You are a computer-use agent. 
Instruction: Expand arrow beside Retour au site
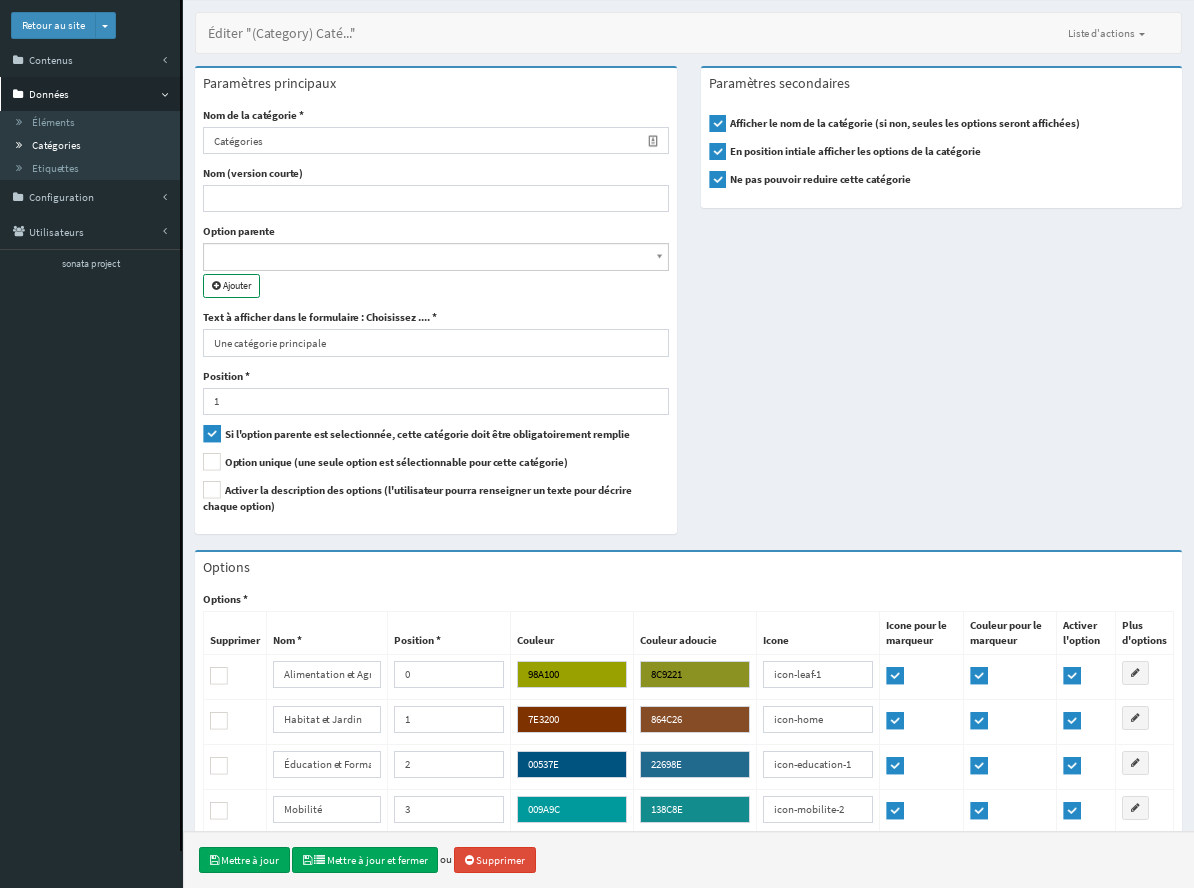(x=105, y=26)
